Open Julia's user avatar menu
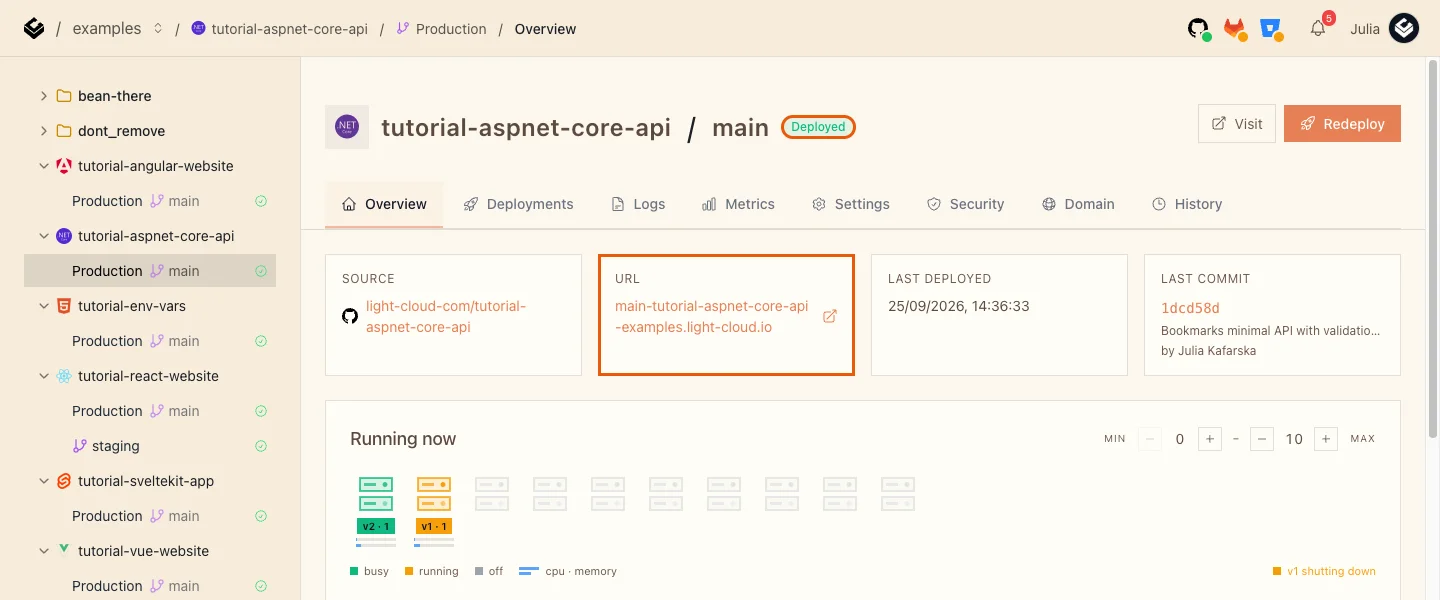 click(1404, 29)
